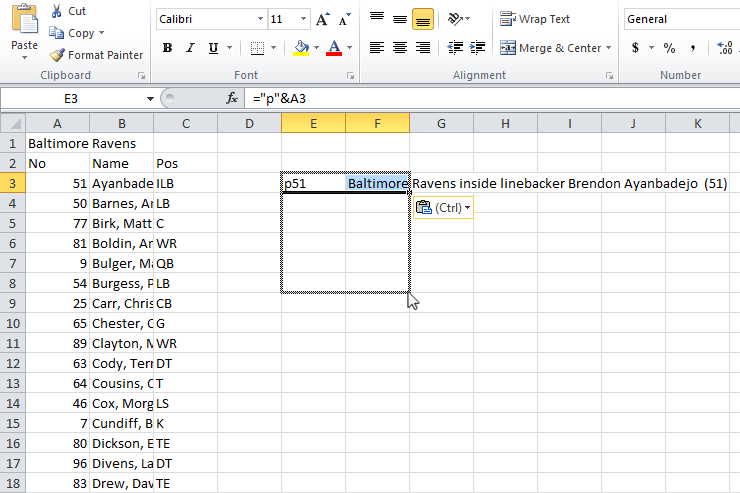Apply accounting dollar format

click(x=635, y=48)
